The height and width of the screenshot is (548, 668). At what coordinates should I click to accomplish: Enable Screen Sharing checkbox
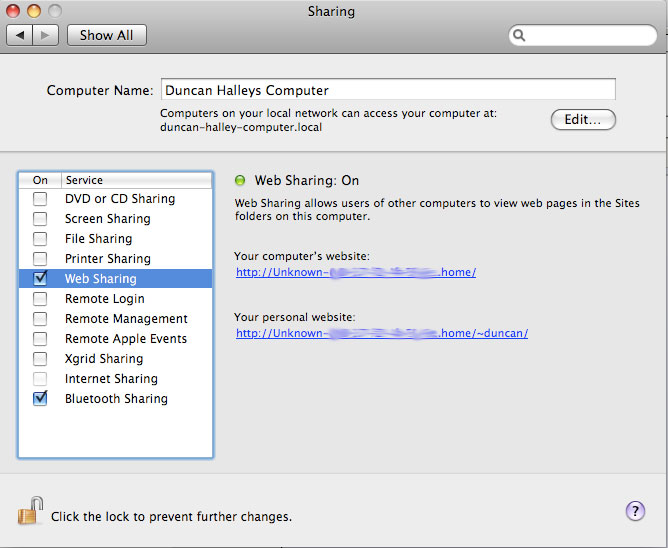40,219
